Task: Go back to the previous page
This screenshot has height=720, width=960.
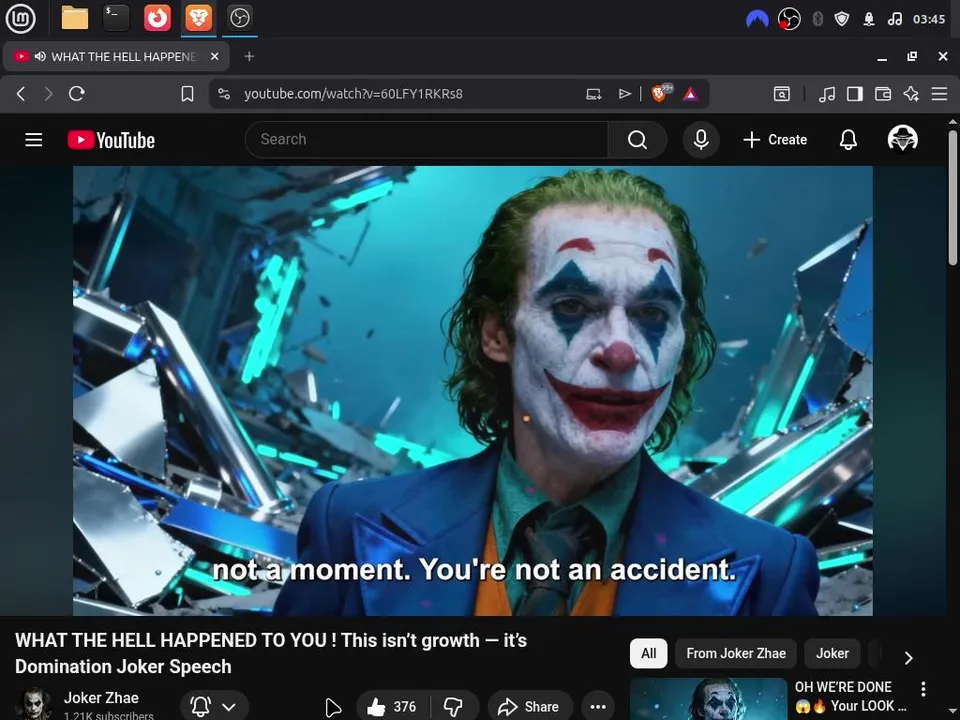Action: [21, 94]
